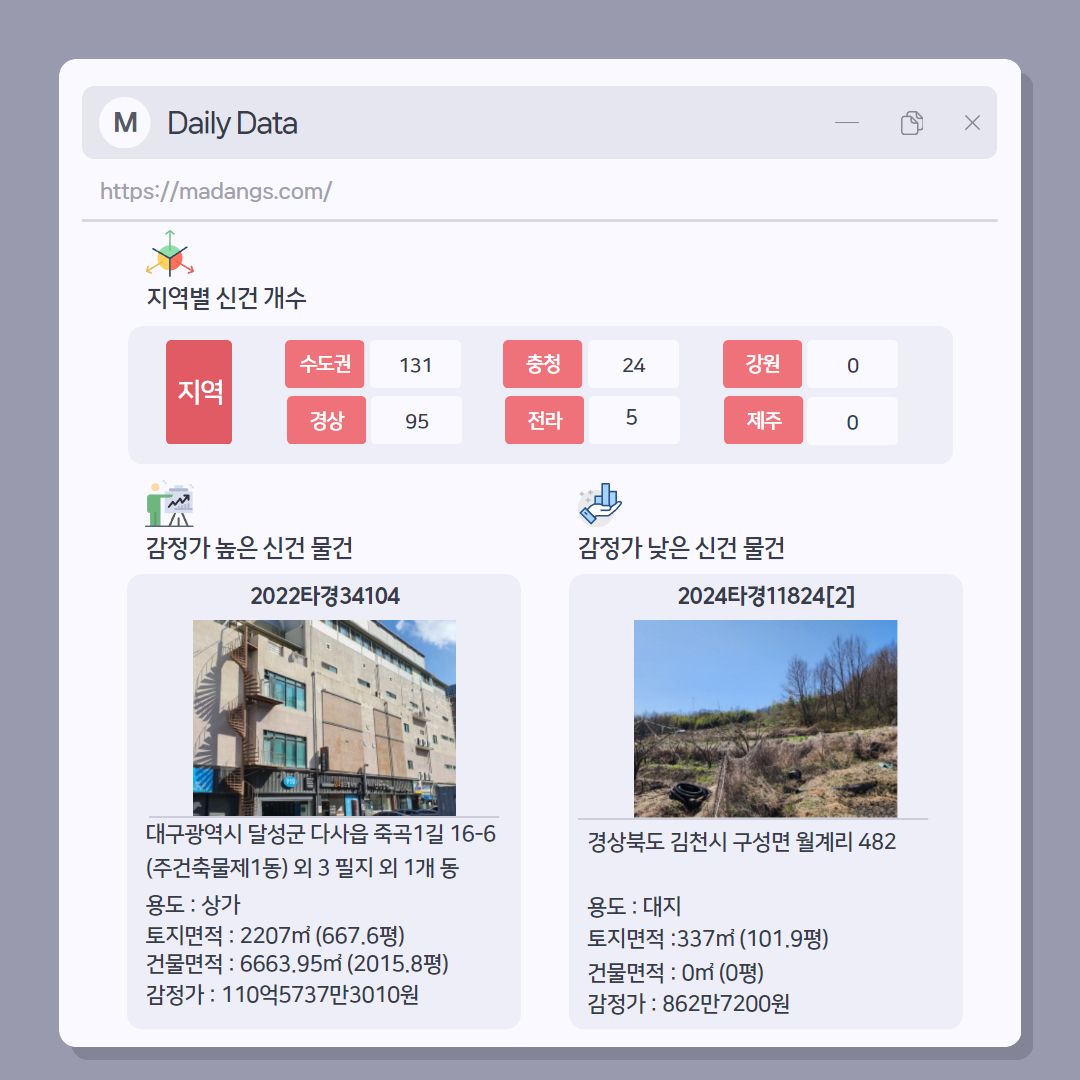Select the 충청 region tag
The width and height of the screenshot is (1080, 1080).
543,364
